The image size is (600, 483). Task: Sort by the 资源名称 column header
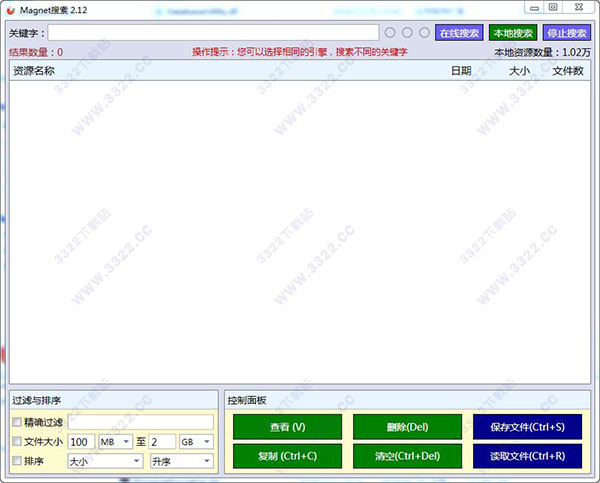pyautogui.click(x=34, y=71)
